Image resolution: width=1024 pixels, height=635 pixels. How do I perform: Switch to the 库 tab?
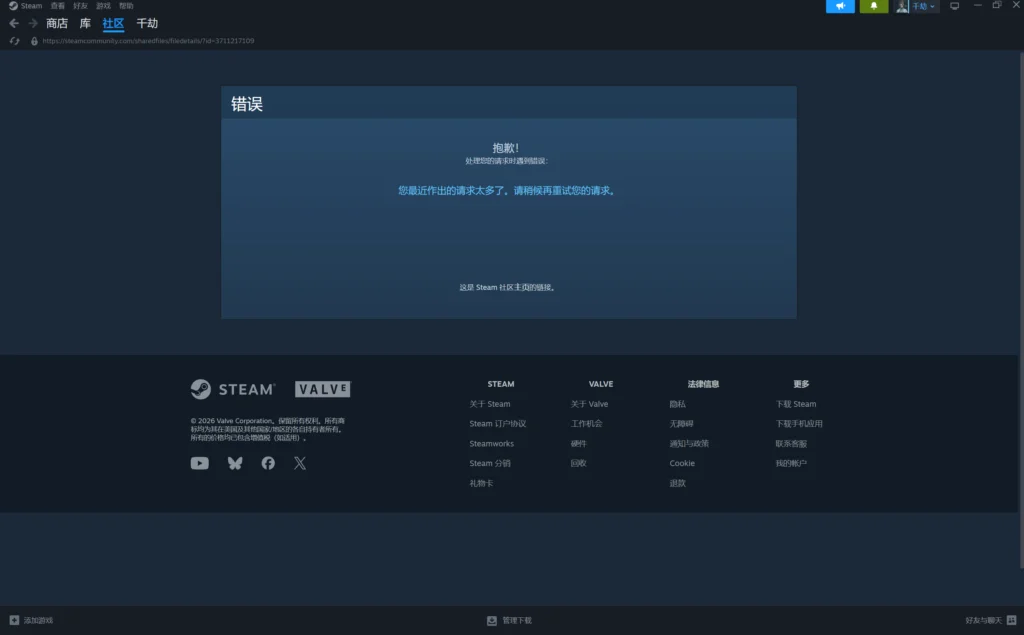pos(85,24)
